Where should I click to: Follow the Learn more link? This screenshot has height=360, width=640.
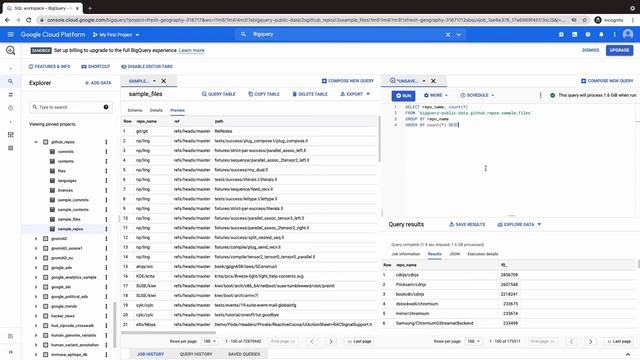point(191,50)
